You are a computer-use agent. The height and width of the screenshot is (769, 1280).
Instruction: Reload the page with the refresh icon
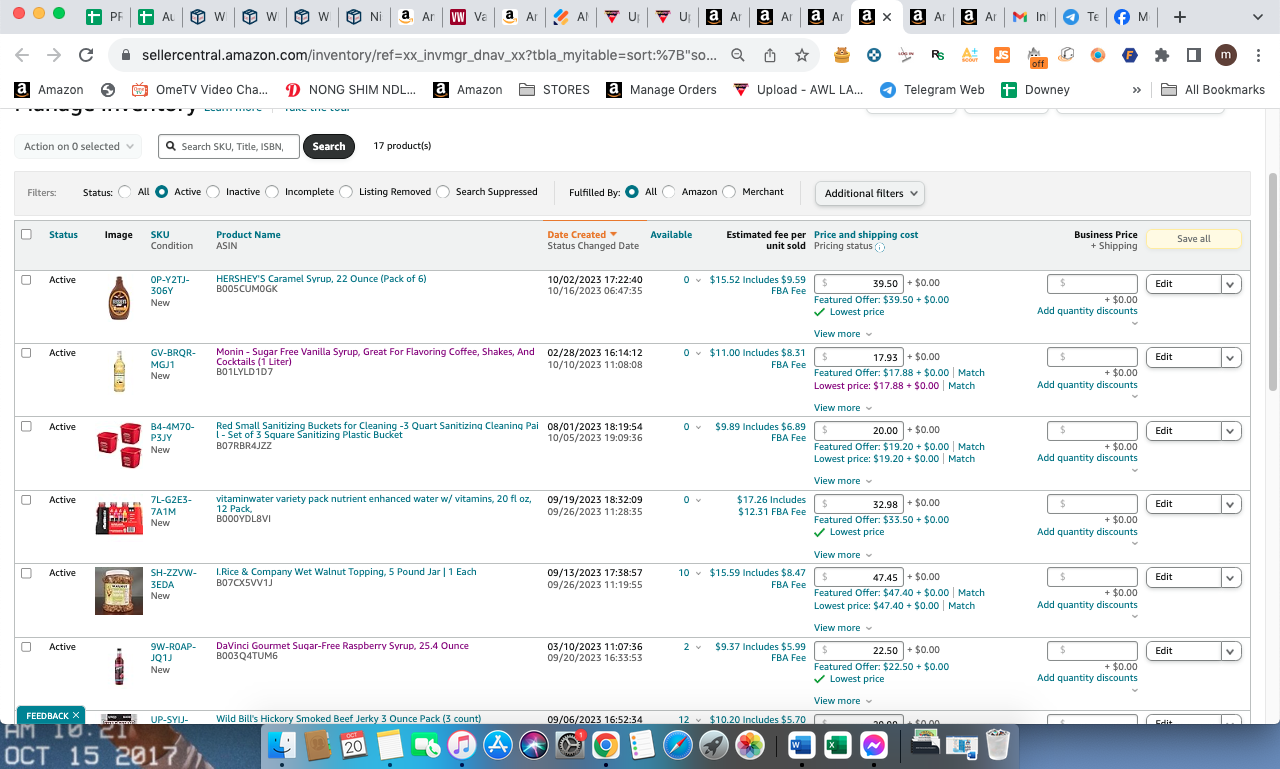[86, 55]
